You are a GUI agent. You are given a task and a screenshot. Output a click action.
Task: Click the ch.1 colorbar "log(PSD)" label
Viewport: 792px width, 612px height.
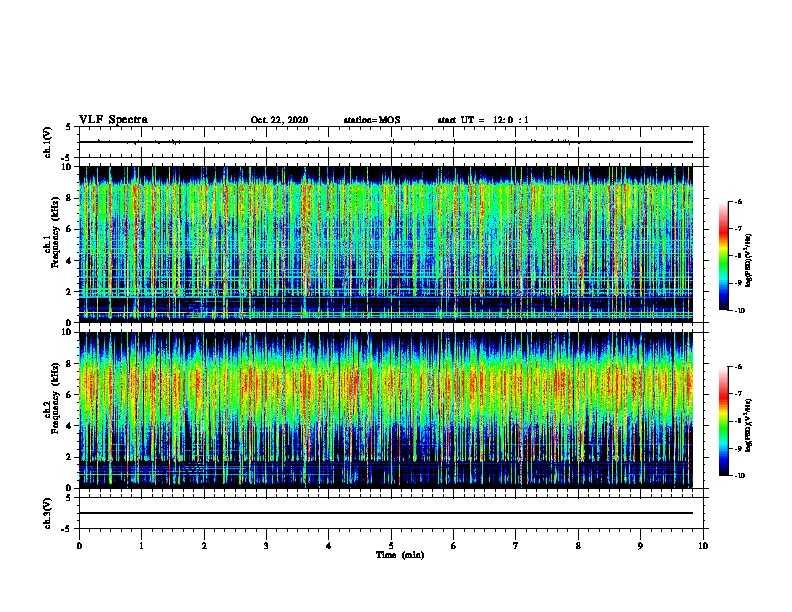748,260
